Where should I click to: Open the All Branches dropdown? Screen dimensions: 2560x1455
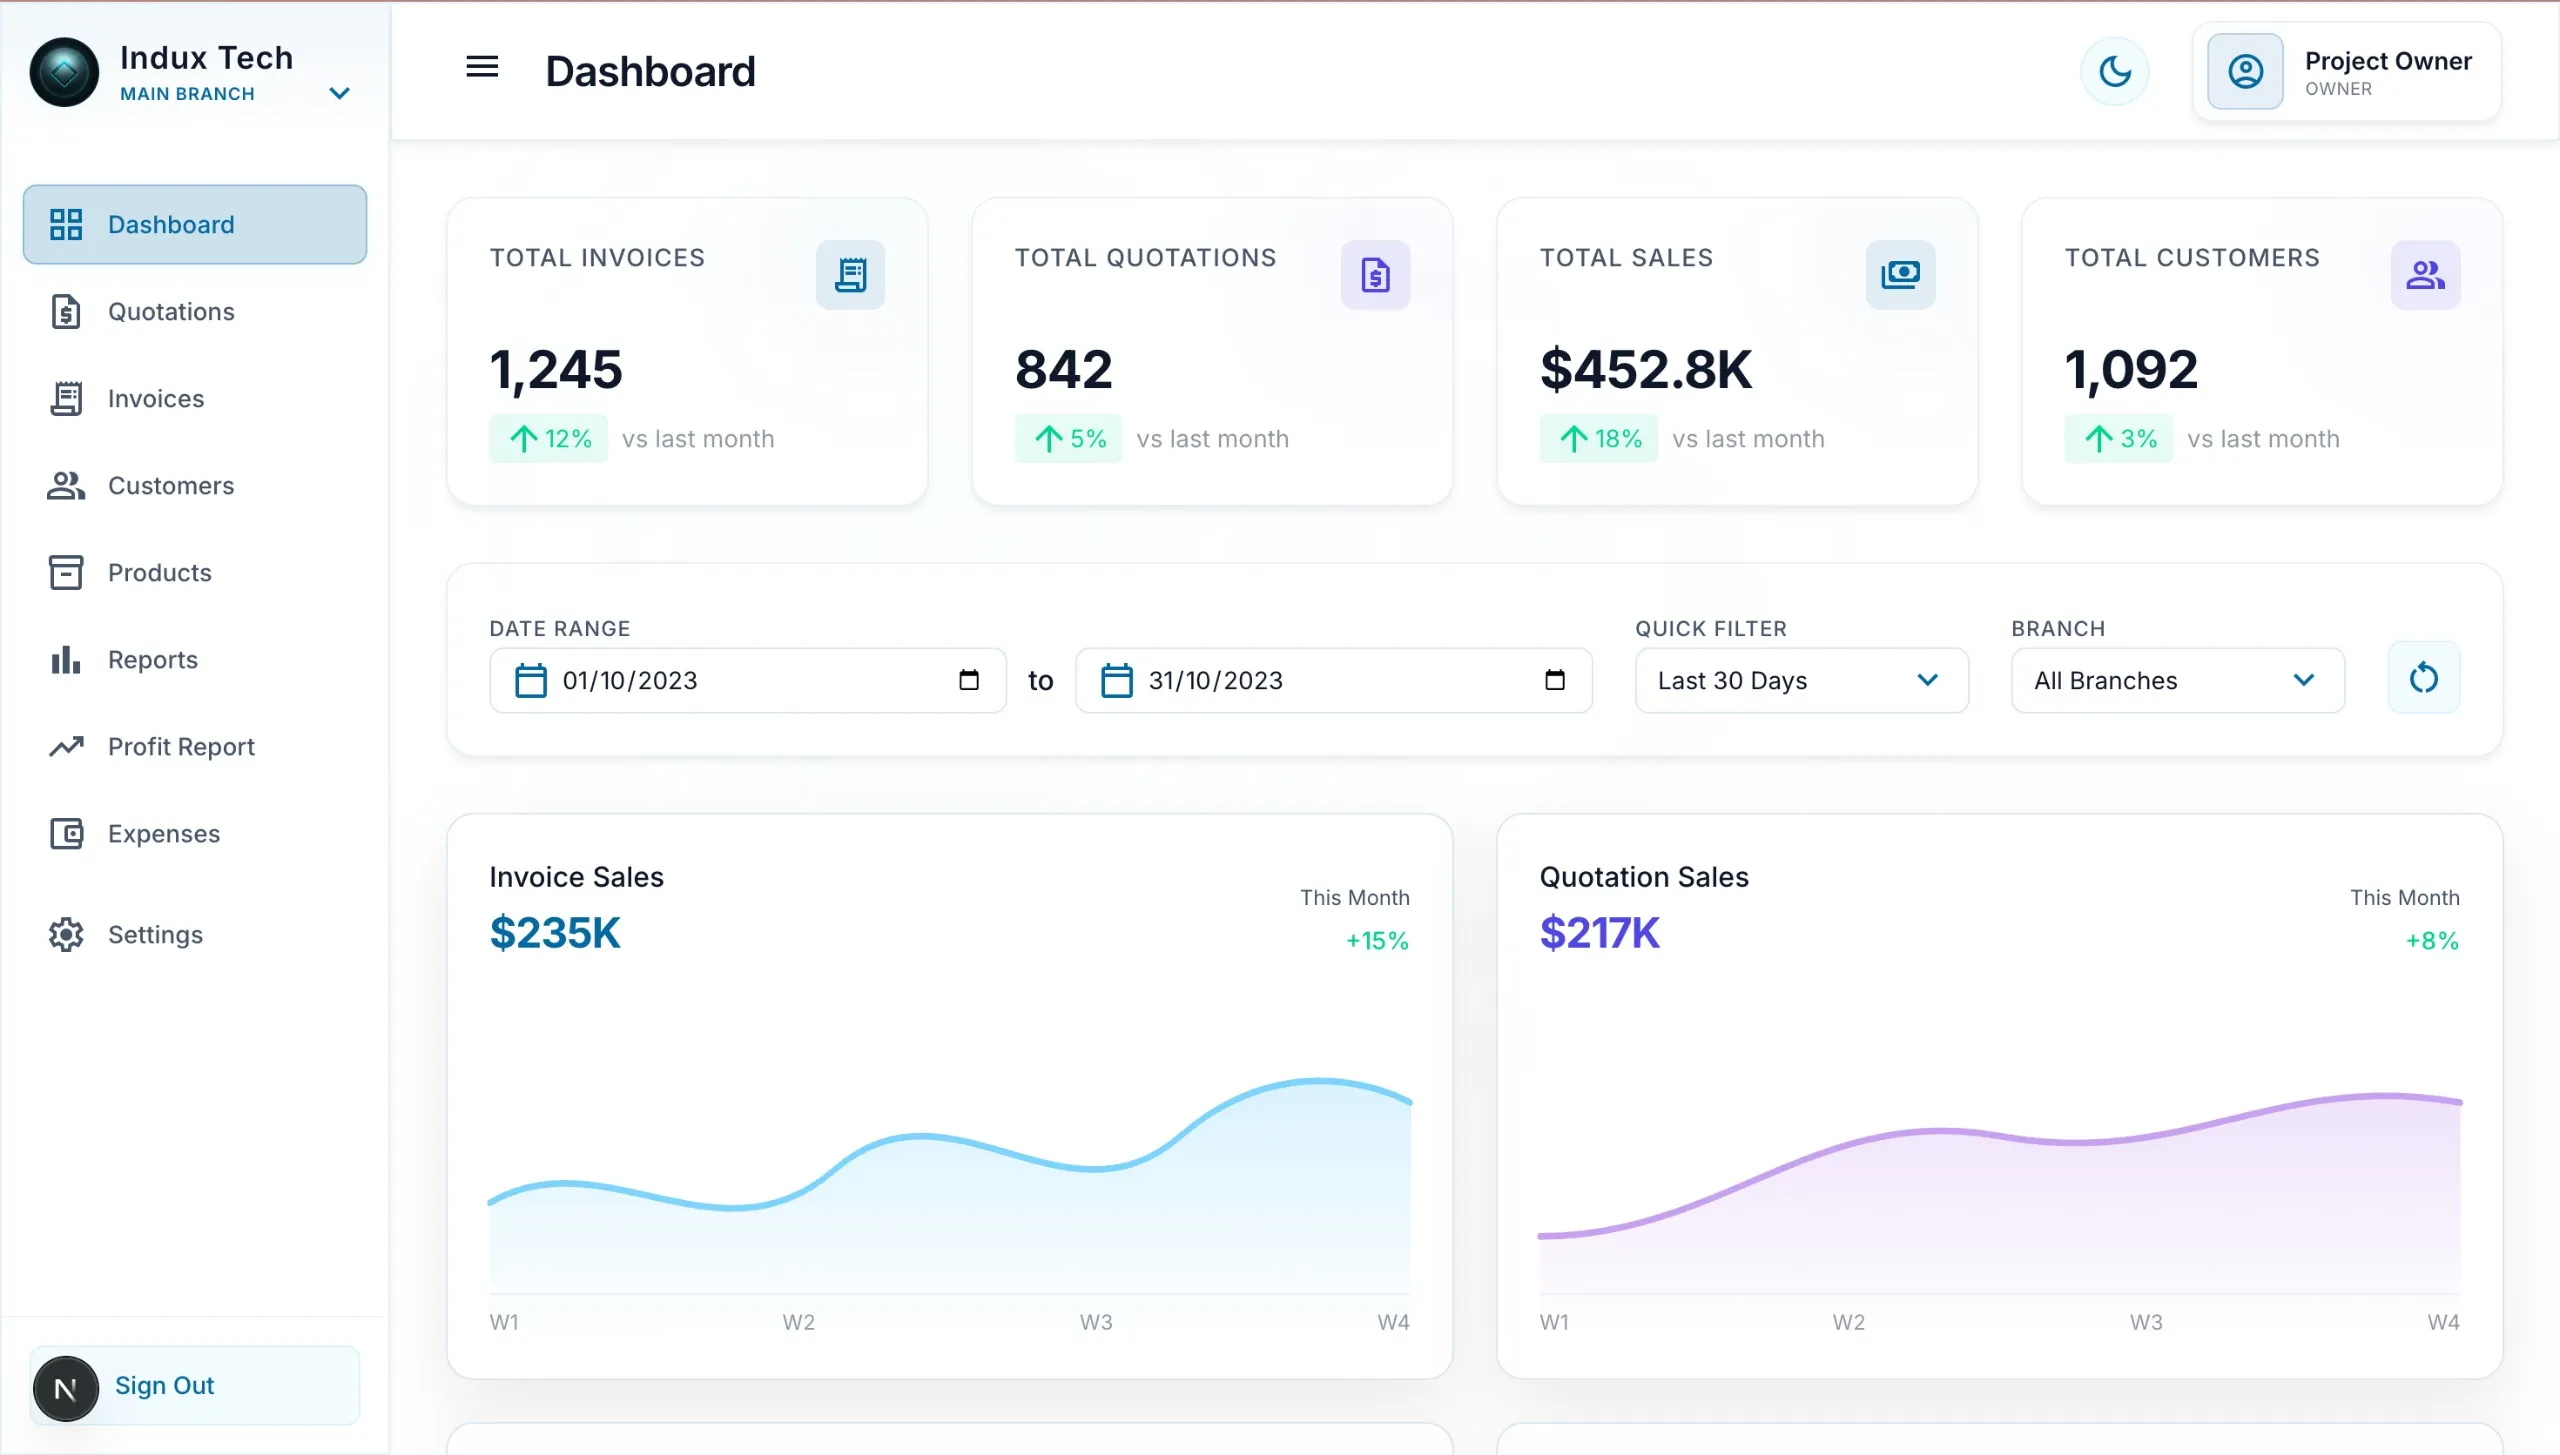point(2177,680)
